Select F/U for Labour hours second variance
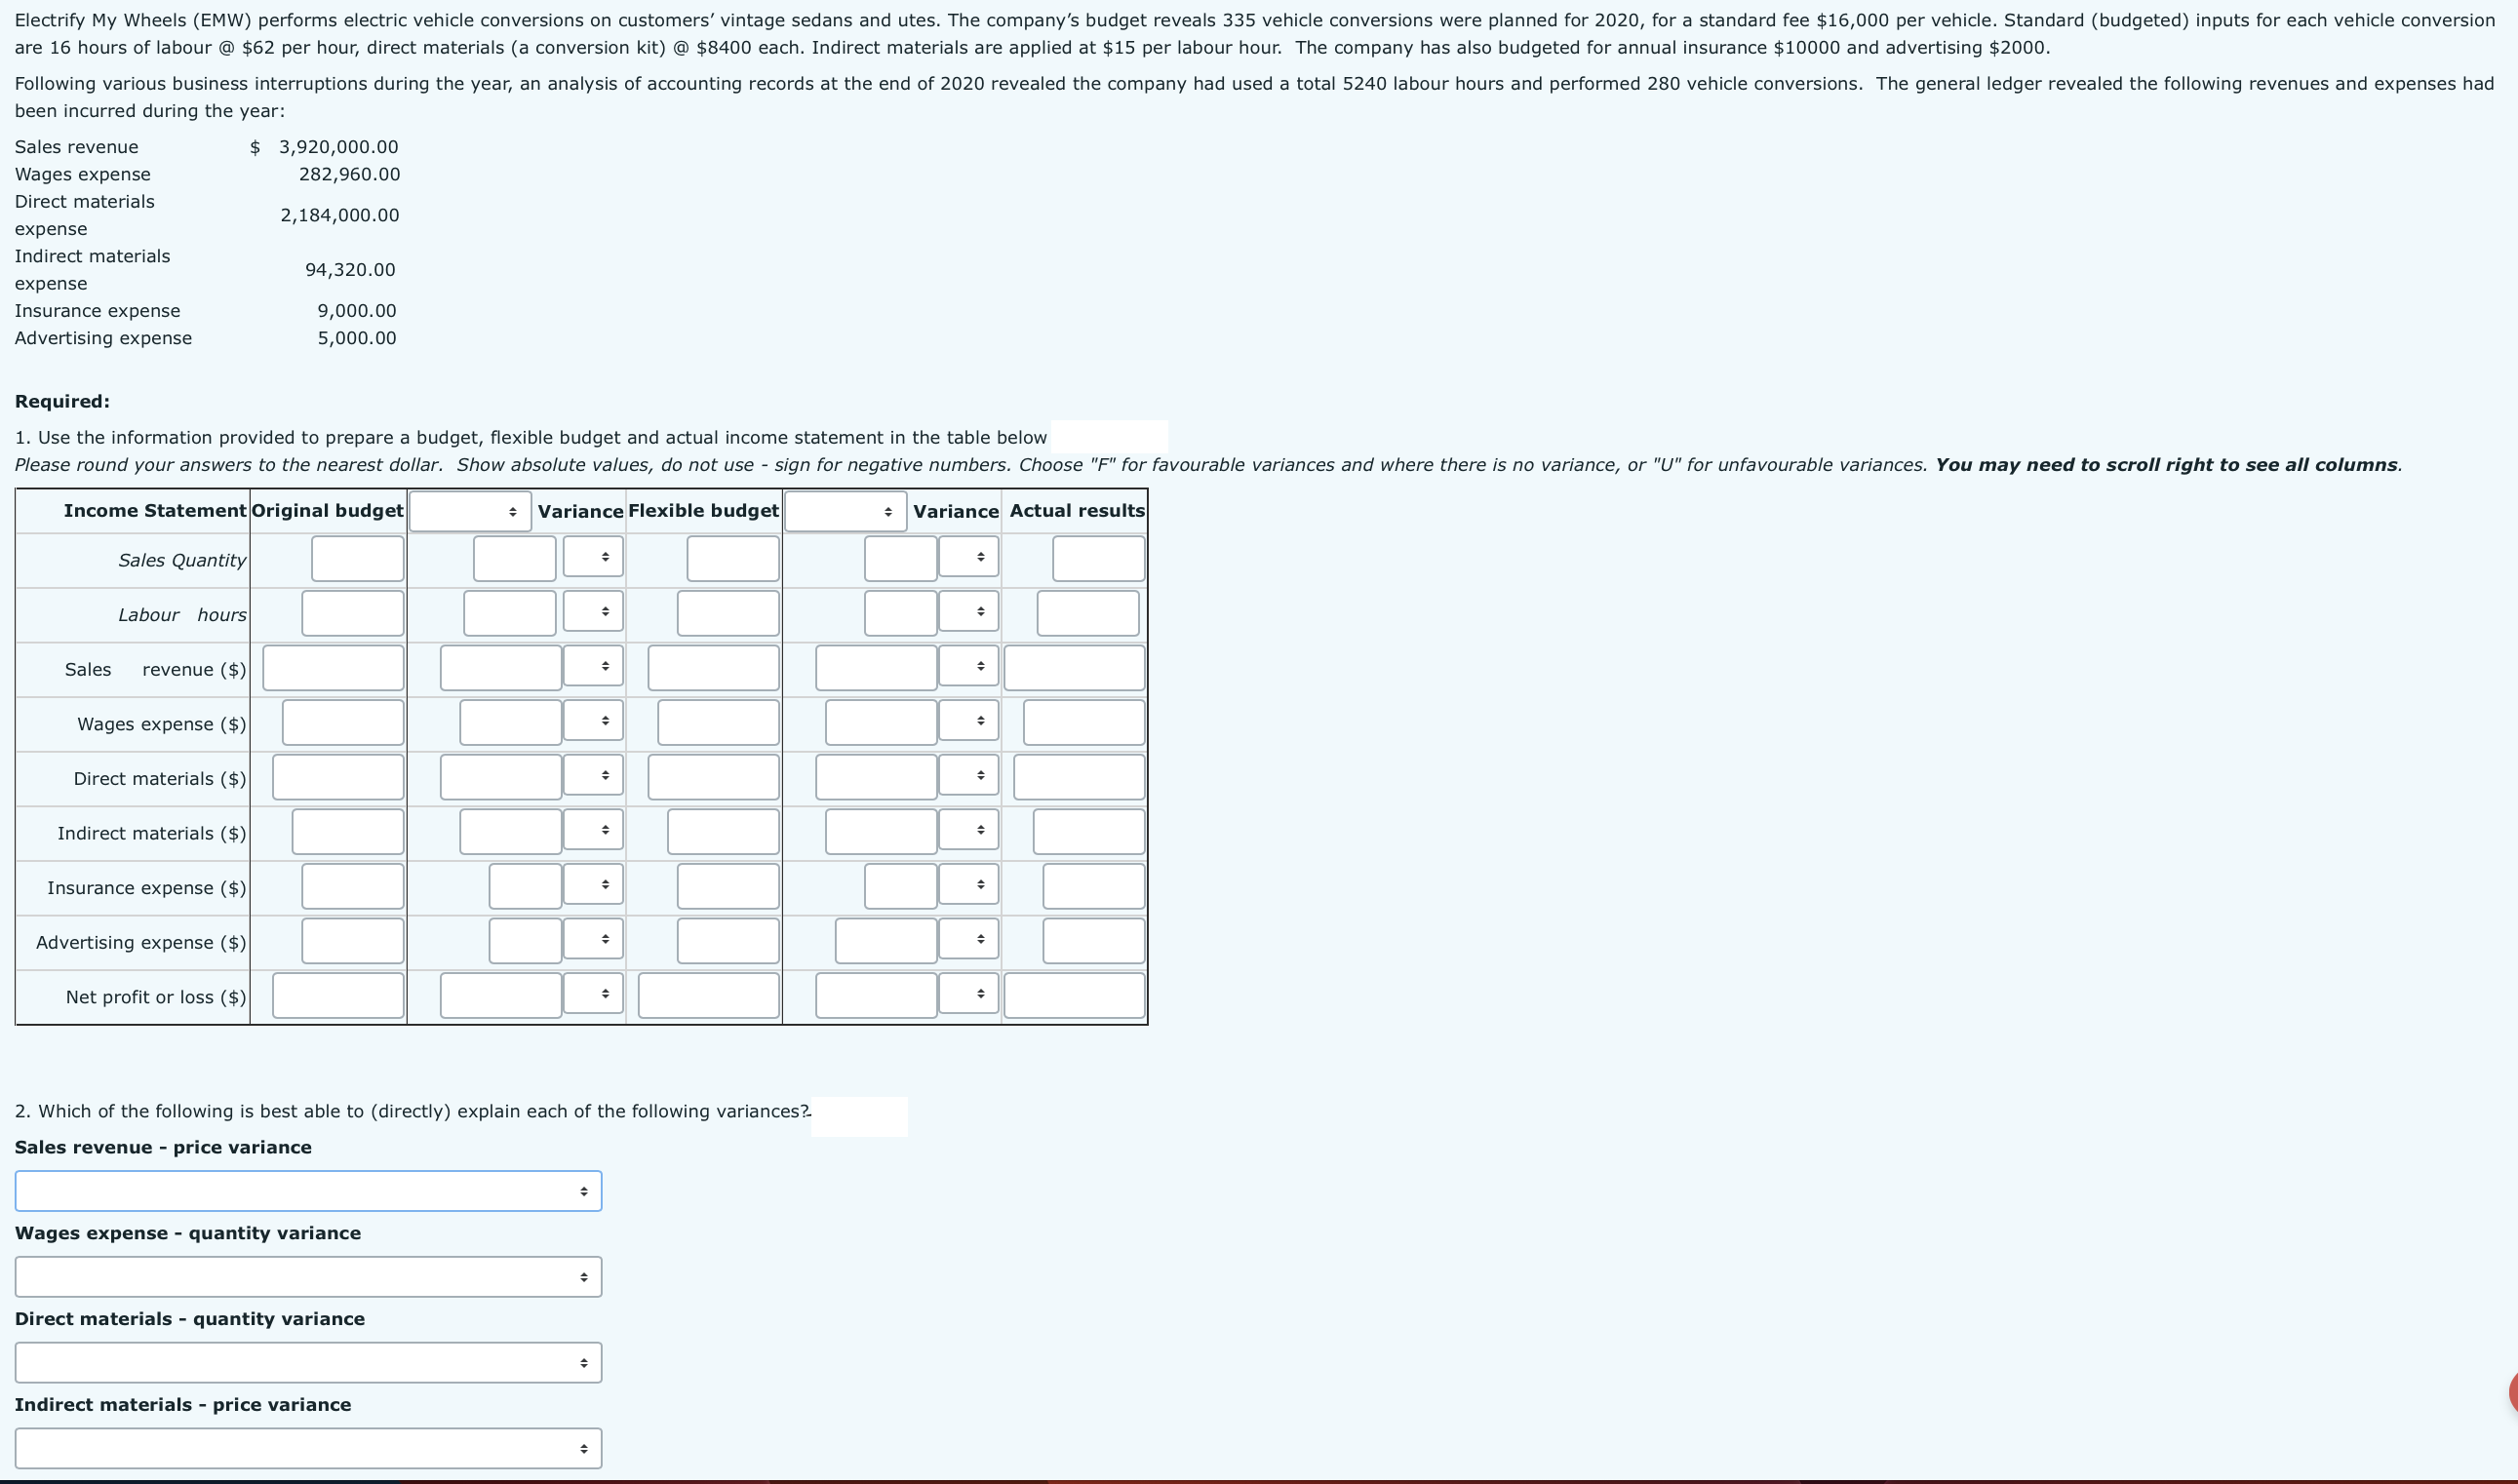The height and width of the screenshot is (1484, 2518). pyautogui.click(x=968, y=611)
